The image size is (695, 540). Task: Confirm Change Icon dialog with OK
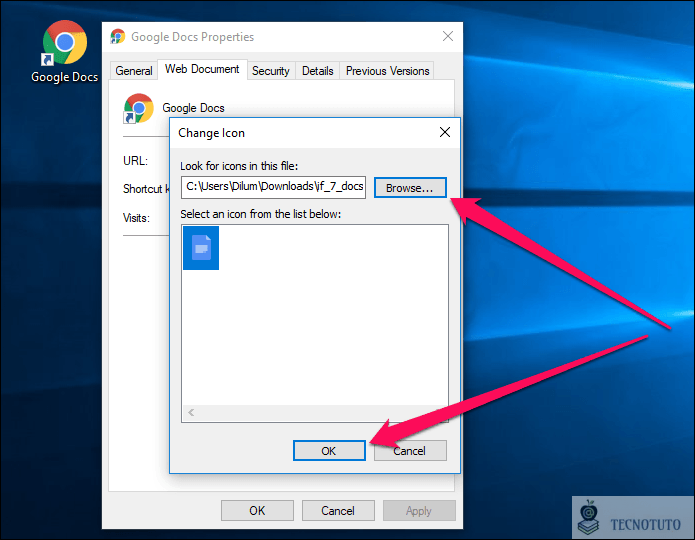click(x=329, y=450)
